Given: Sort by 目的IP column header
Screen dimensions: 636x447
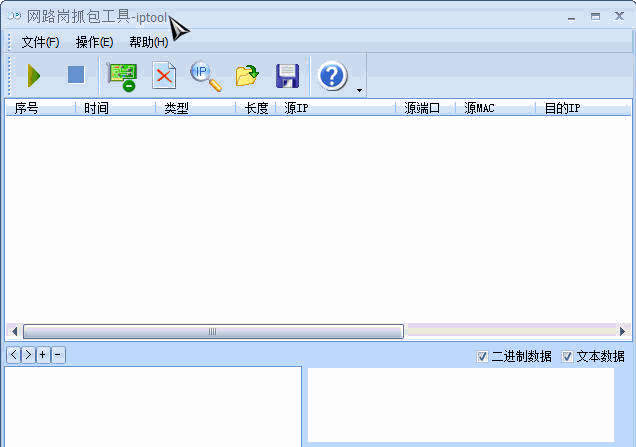Looking at the screenshot, I should [x=583, y=108].
